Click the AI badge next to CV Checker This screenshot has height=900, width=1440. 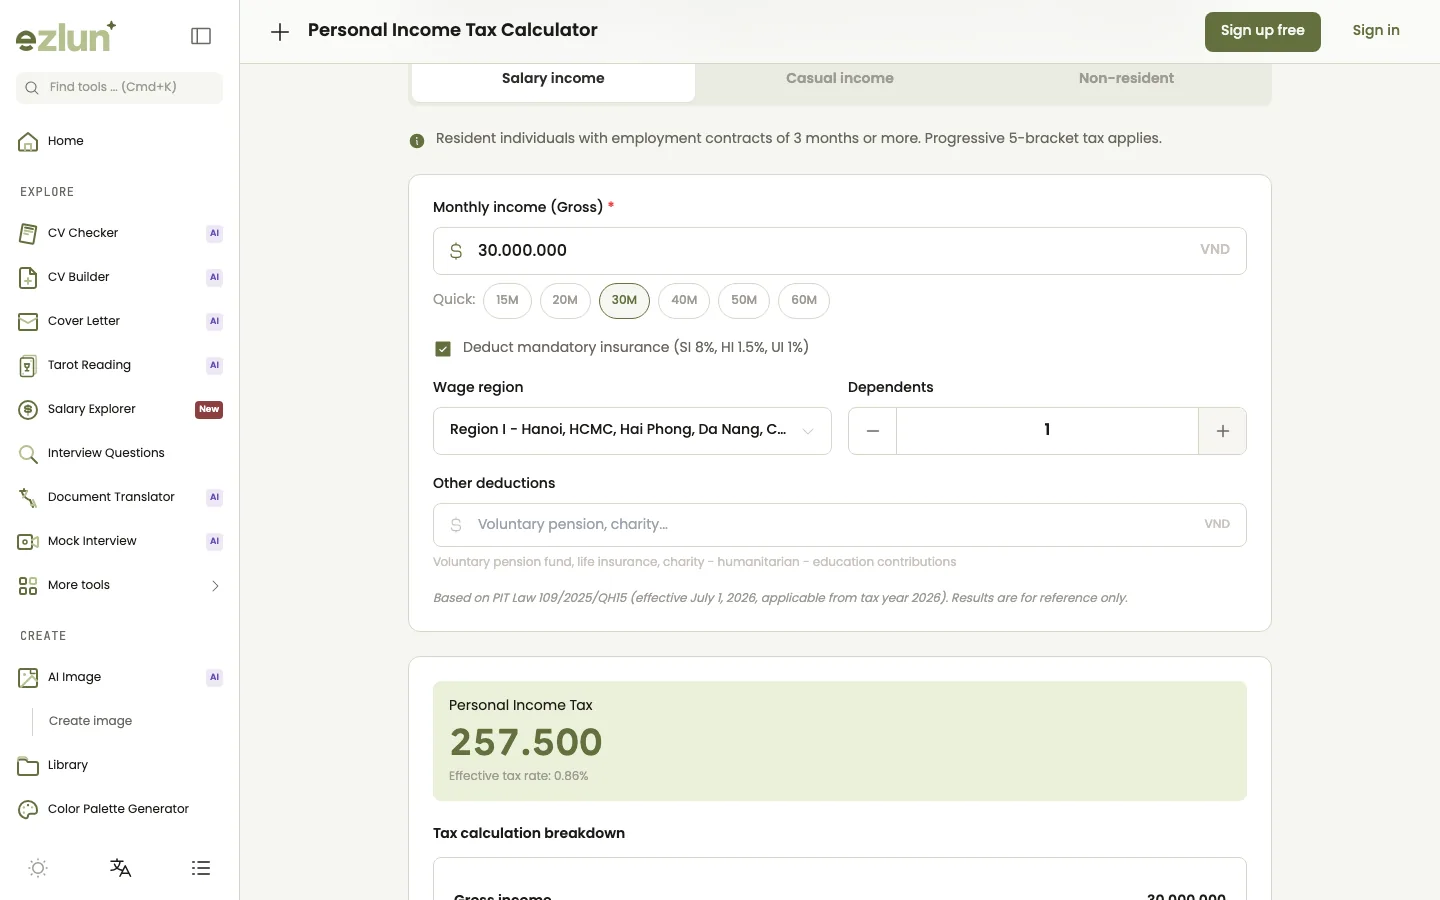(x=214, y=233)
